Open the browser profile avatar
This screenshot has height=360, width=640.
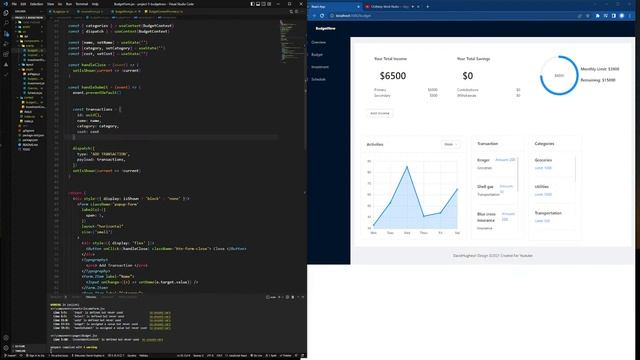(x=622, y=16)
